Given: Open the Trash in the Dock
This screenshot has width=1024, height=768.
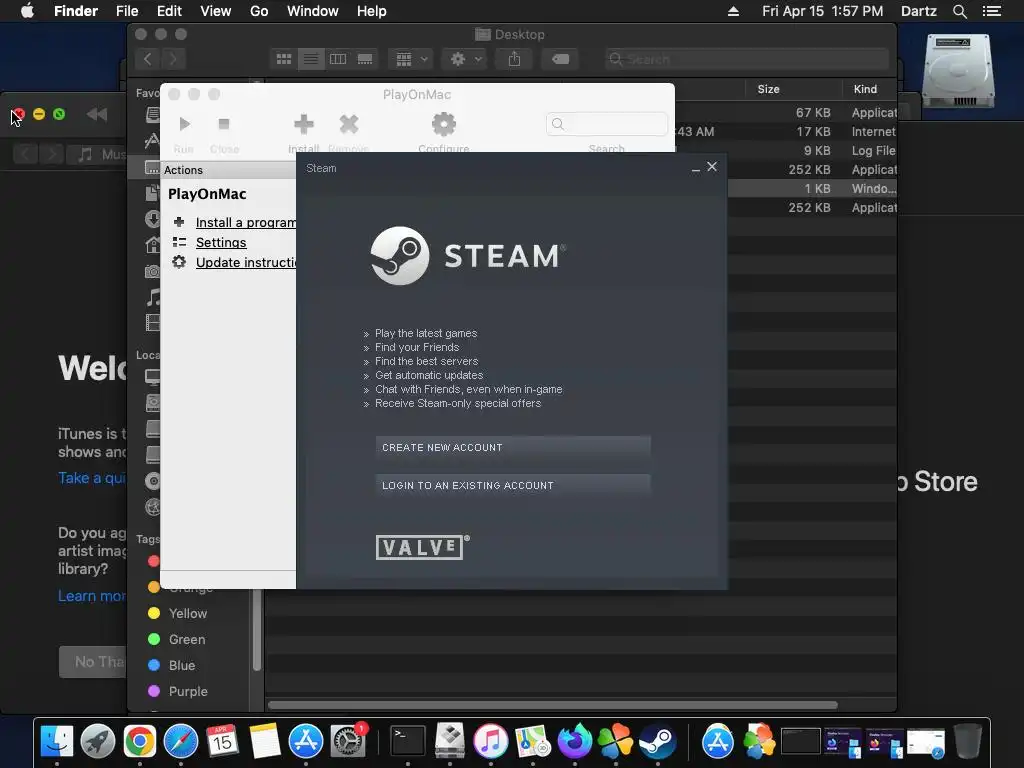Looking at the screenshot, I should (x=968, y=741).
